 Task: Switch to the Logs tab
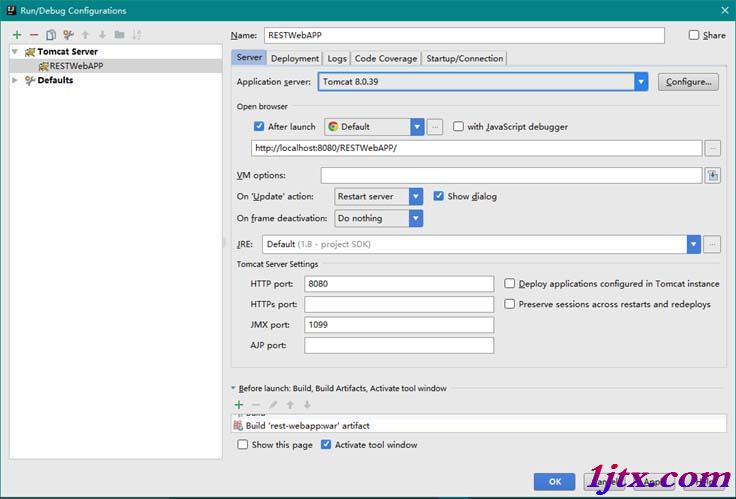click(x=337, y=58)
